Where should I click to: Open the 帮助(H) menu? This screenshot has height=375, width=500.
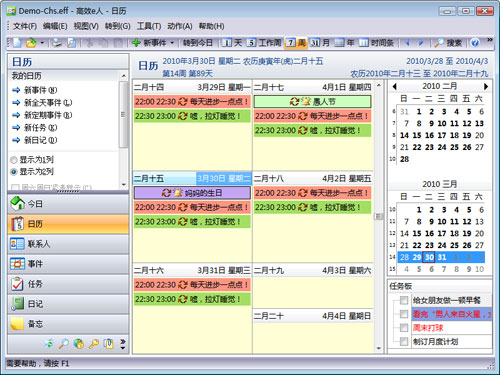click(x=211, y=26)
